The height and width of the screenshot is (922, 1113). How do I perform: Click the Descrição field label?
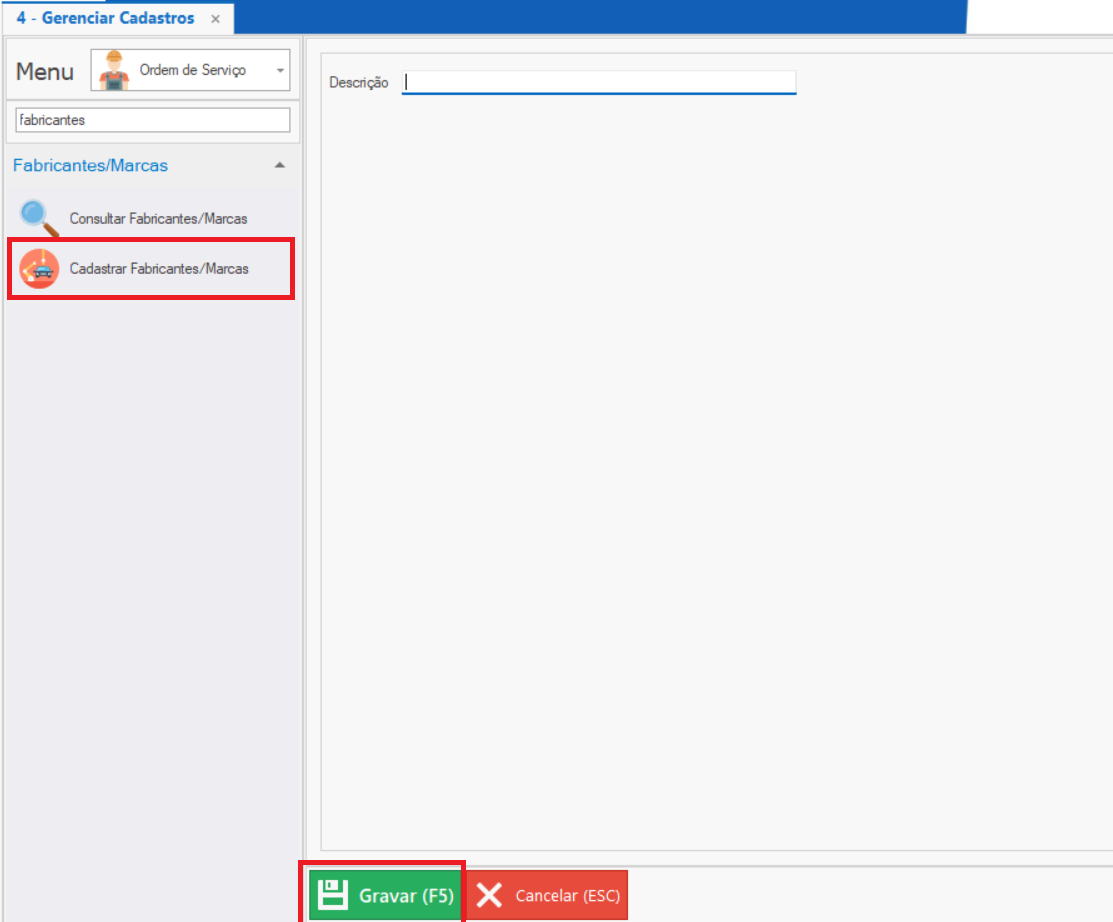pos(358,83)
